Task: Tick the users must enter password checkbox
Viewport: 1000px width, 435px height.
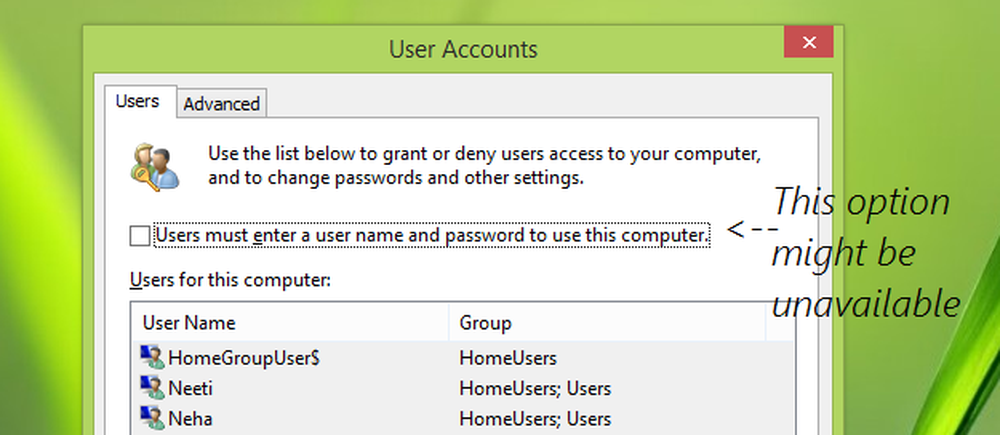Action: pos(139,236)
